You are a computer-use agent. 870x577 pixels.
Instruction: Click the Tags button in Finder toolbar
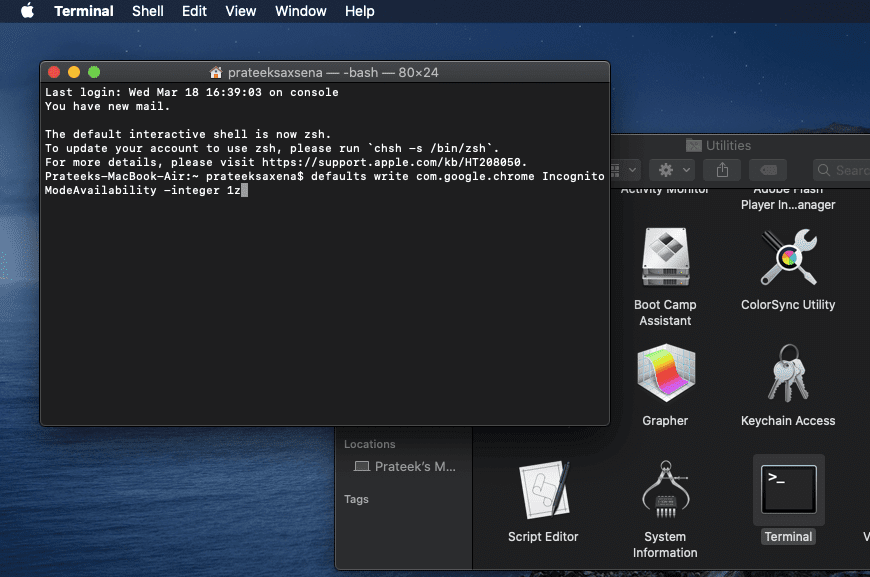[767, 170]
